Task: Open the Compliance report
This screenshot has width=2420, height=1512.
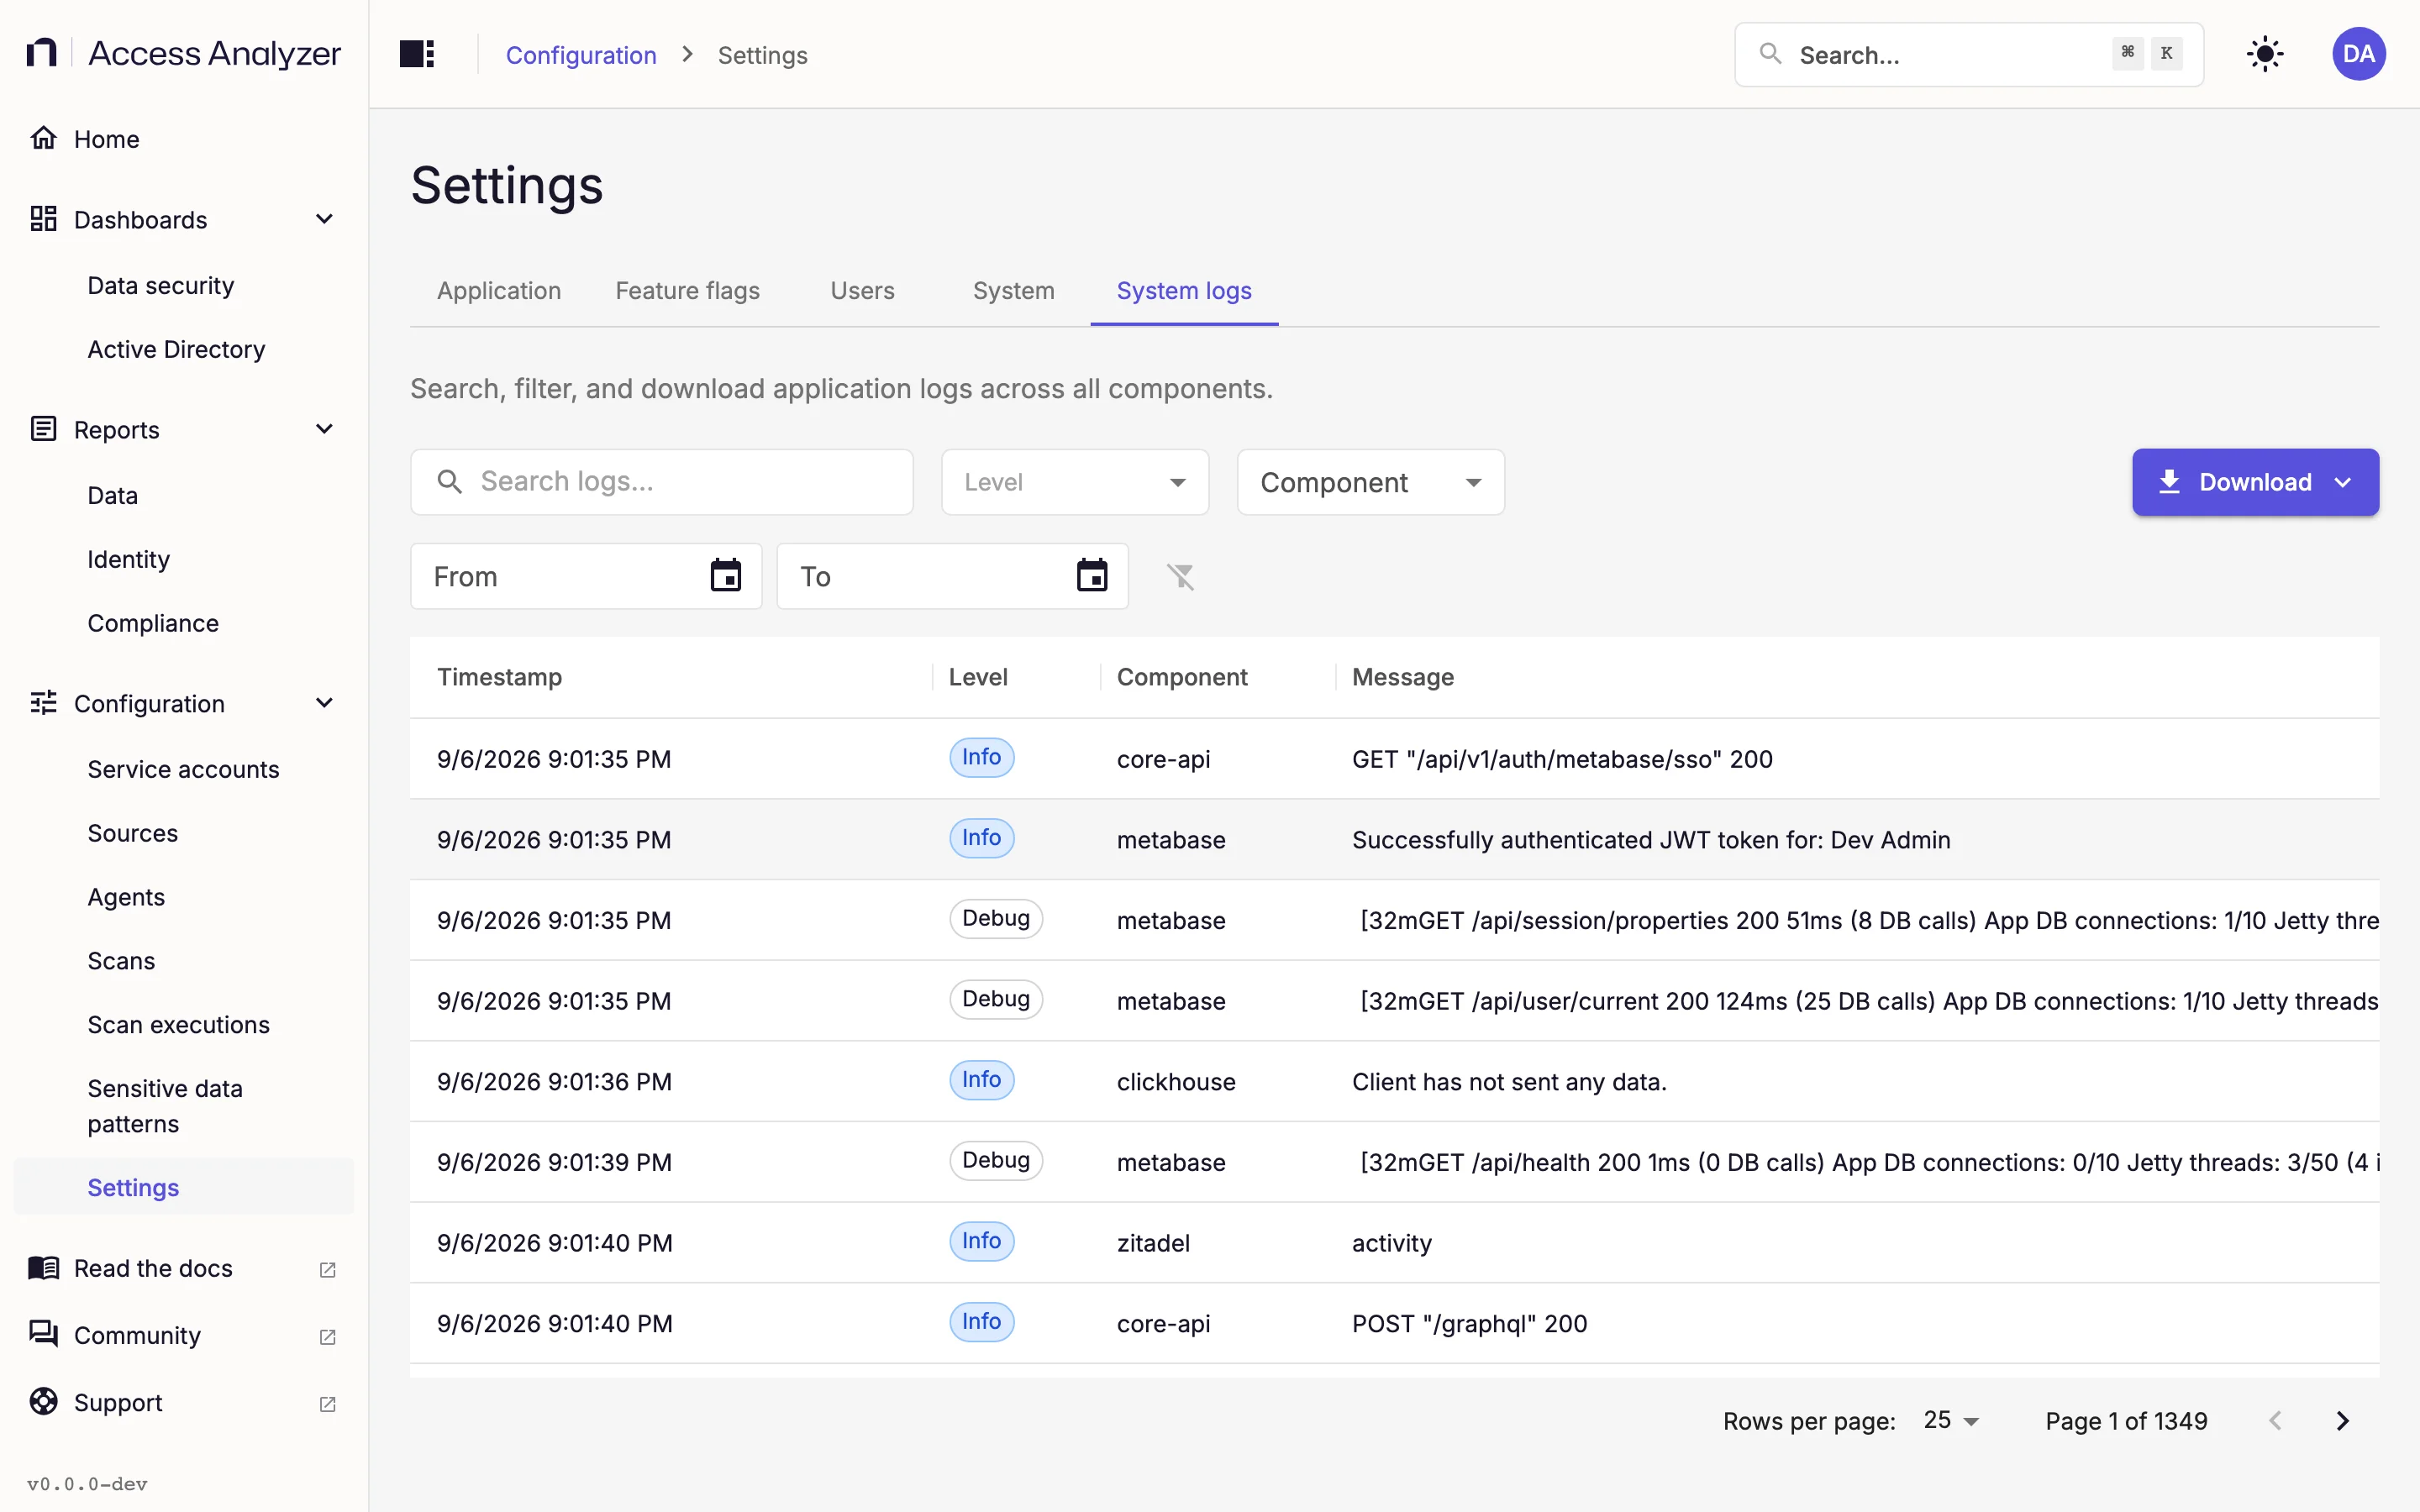Action: (153, 623)
